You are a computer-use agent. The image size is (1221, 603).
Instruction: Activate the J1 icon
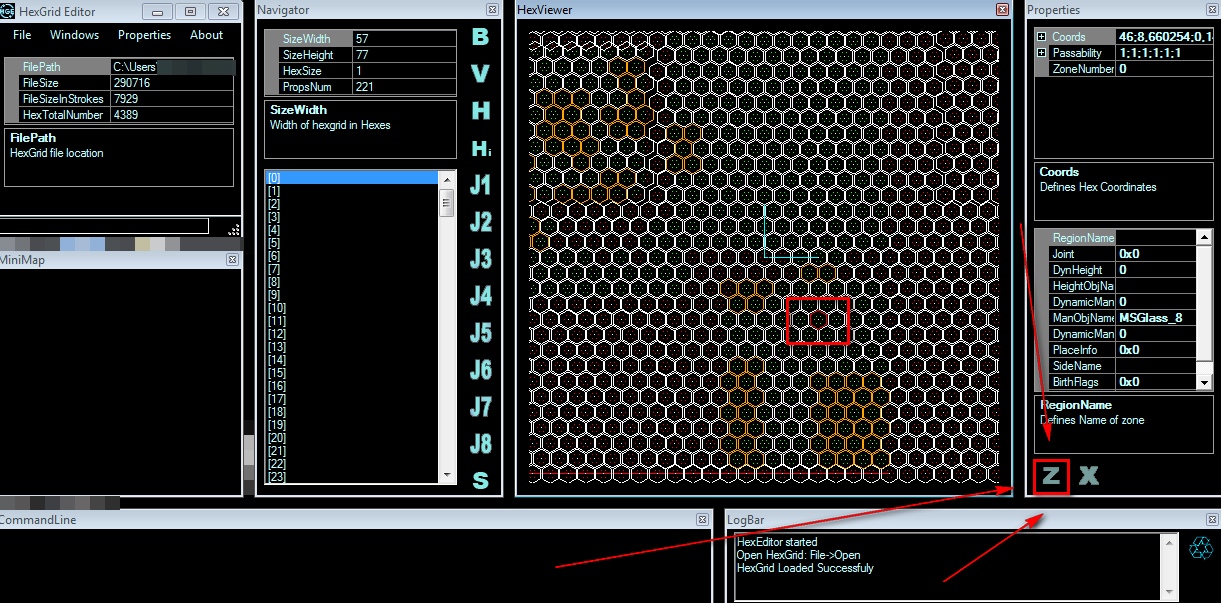pyautogui.click(x=481, y=185)
